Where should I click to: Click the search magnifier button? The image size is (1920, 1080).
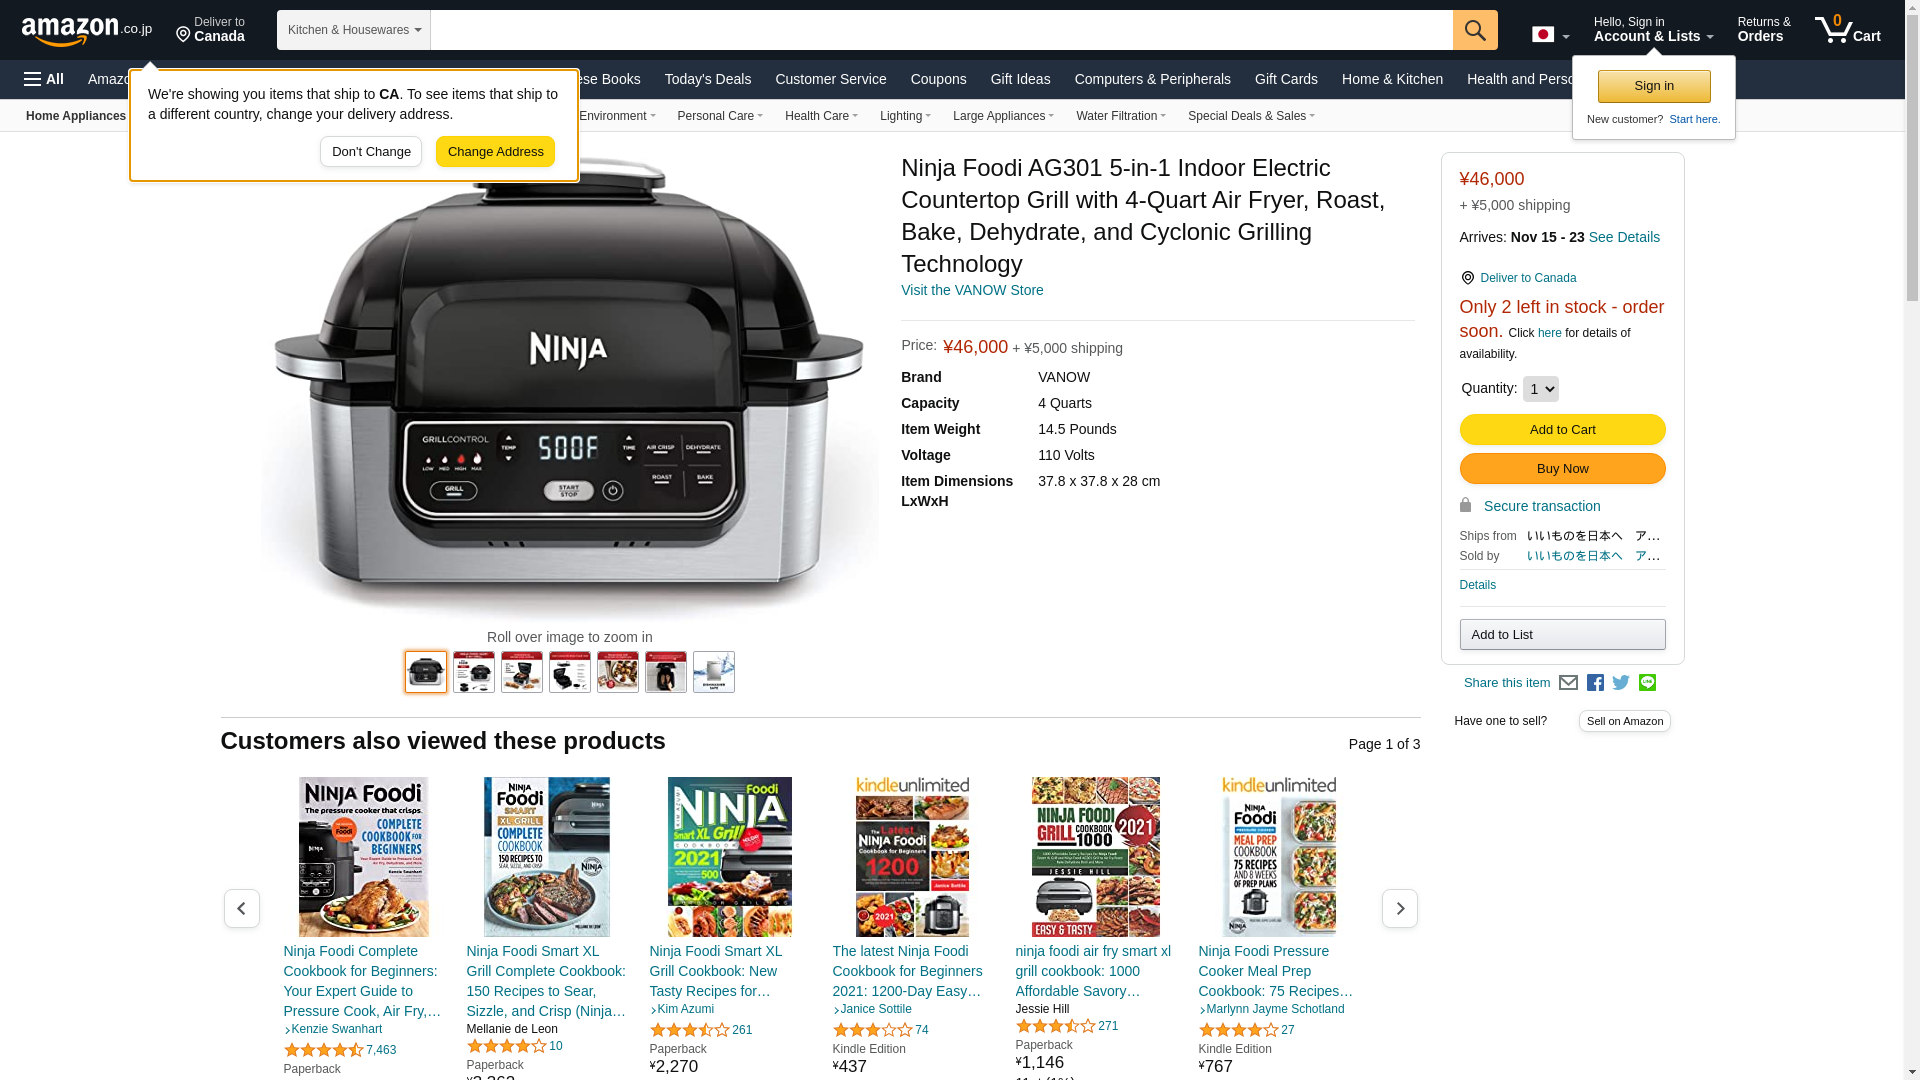coord(1475,30)
